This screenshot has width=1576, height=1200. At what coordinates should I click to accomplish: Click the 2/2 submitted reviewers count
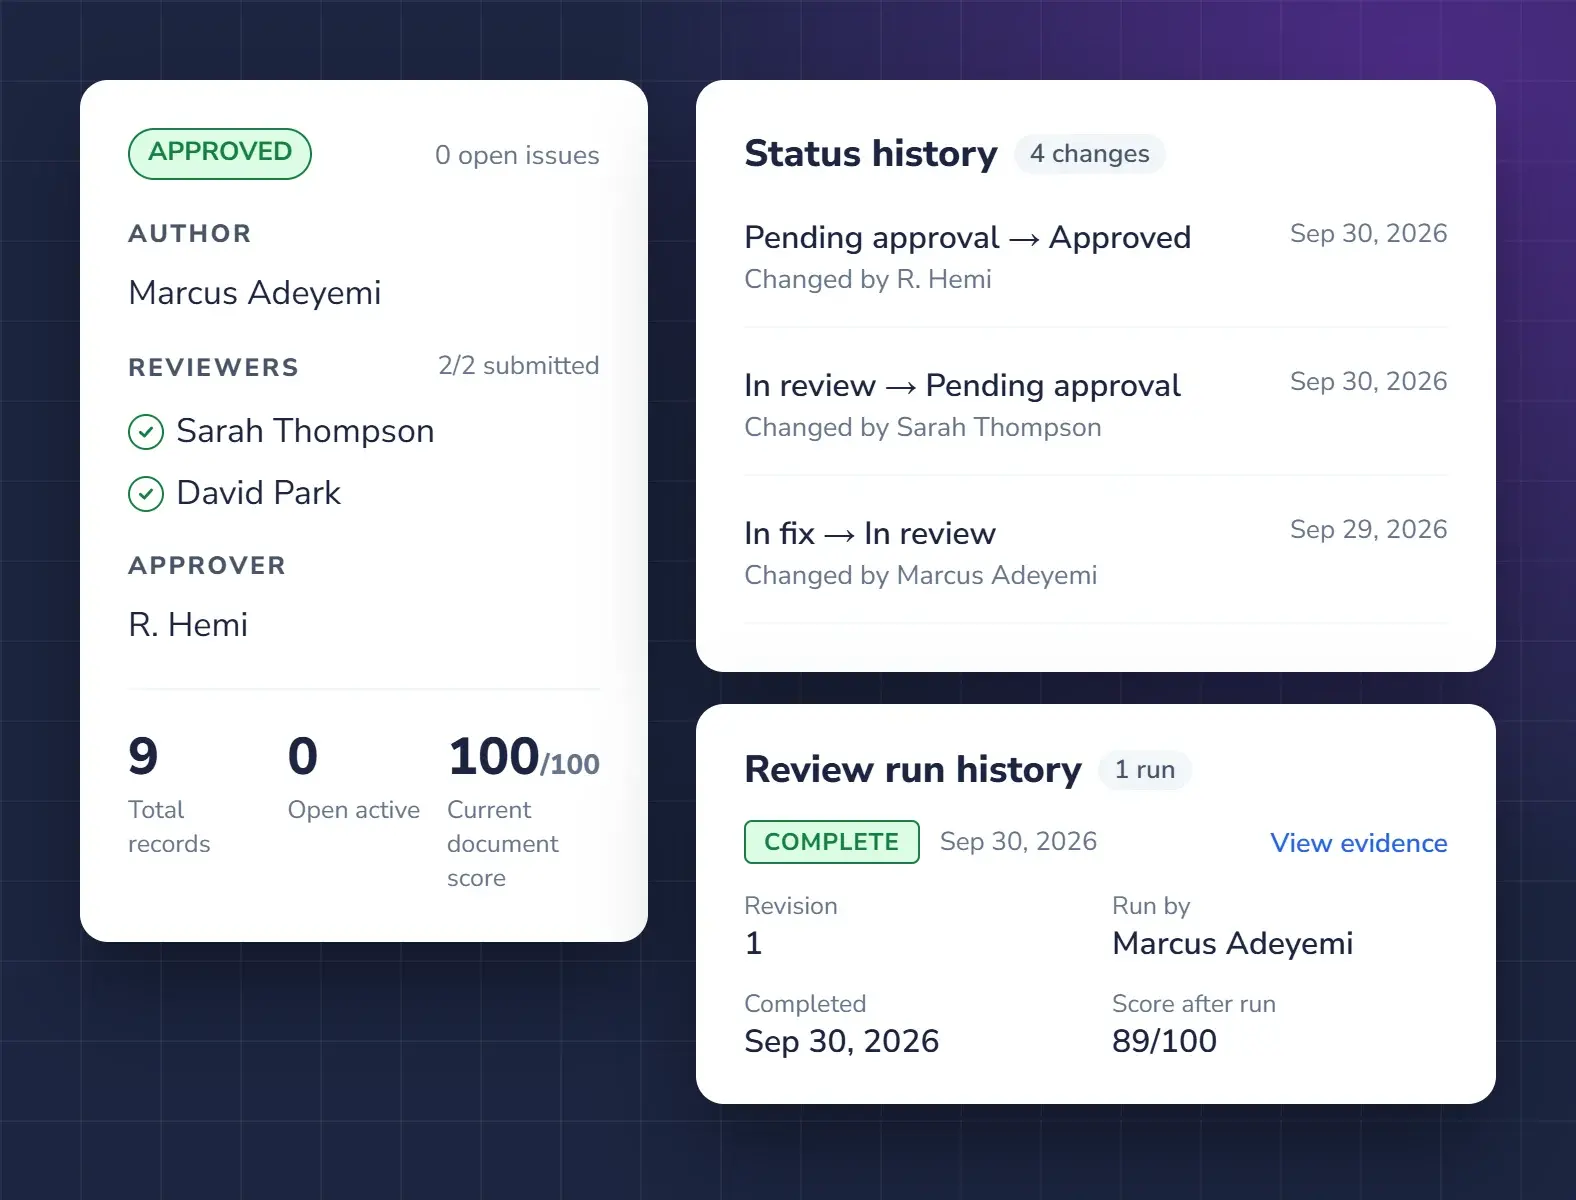click(518, 366)
